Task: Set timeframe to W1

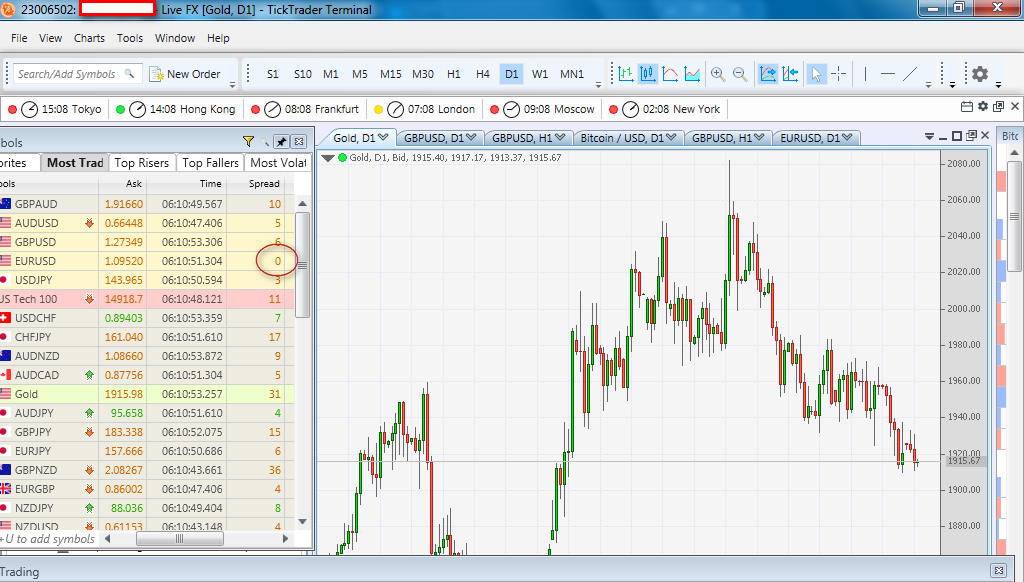Action: pyautogui.click(x=540, y=74)
